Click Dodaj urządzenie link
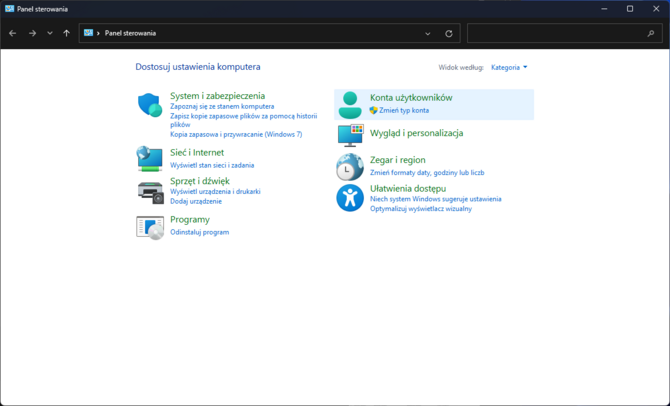 (196, 201)
